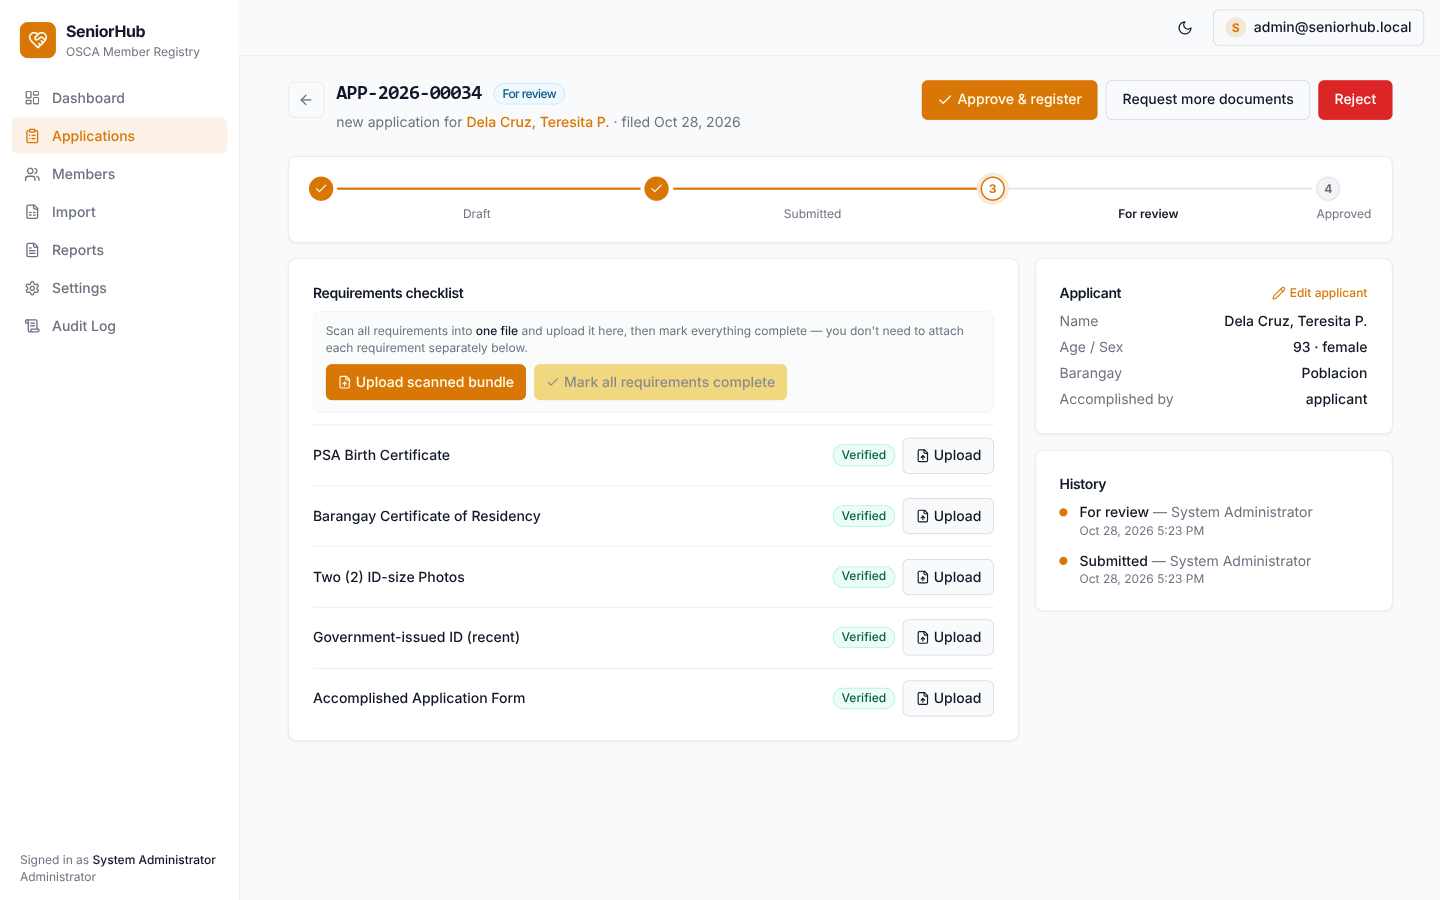The height and width of the screenshot is (900, 1440).
Task: Click the Audit Log icon in sidebar
Action: (x=32, y=326)
